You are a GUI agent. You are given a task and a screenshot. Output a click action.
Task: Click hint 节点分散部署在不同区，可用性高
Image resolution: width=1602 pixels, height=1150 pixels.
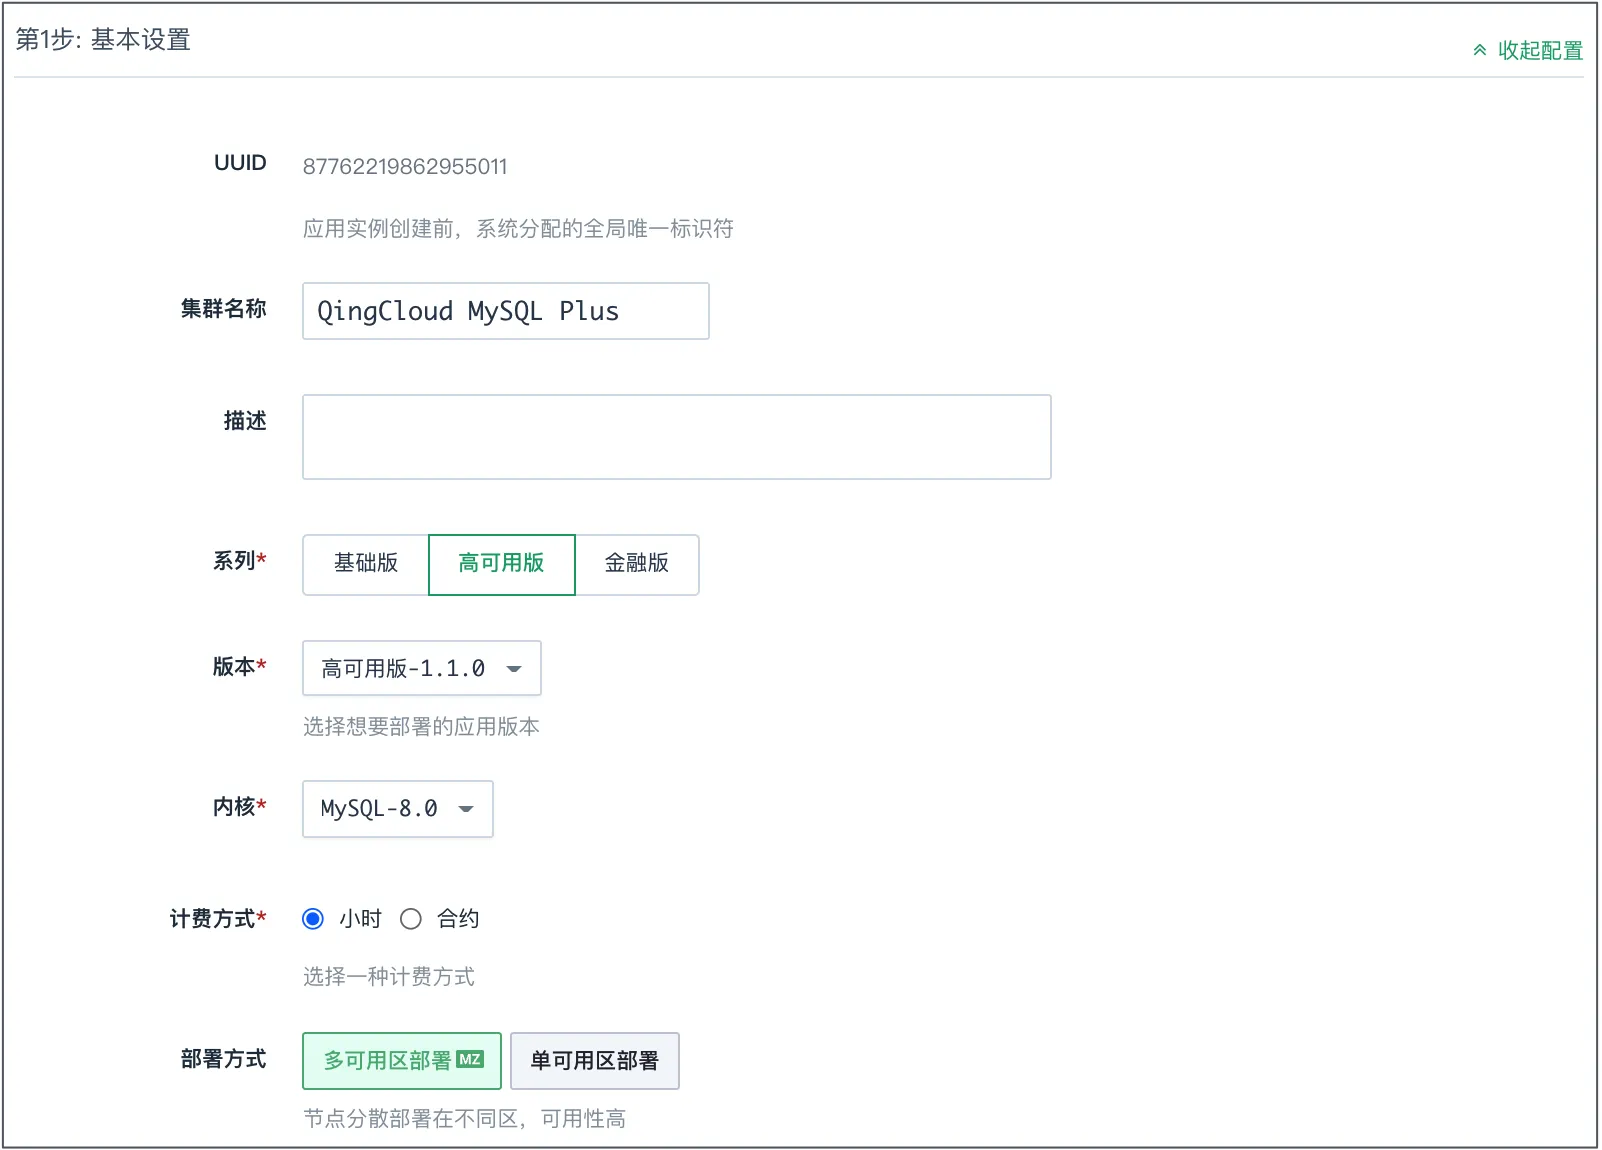tap(465, 1119)
